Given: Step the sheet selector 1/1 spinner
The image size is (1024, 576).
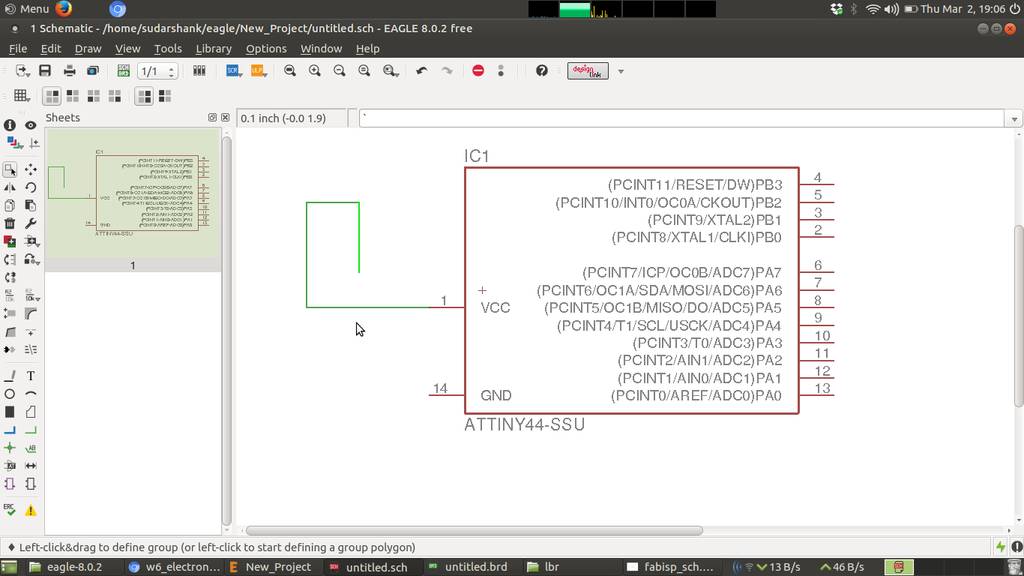Looking at the screenshot, I should tap(171, 71).
